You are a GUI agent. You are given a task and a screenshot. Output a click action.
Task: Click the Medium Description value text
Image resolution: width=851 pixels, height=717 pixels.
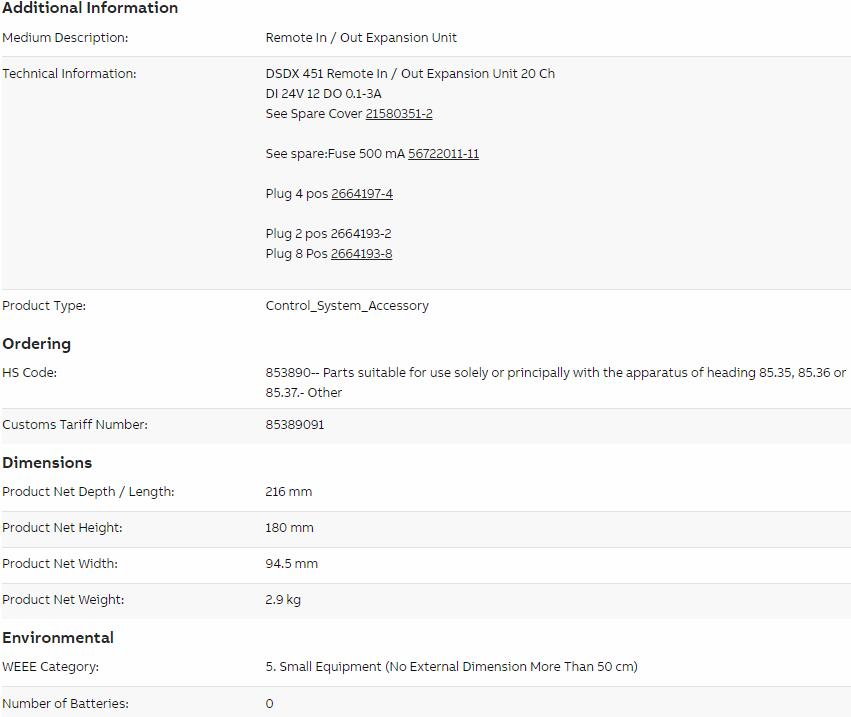click(x=361, y=38)
